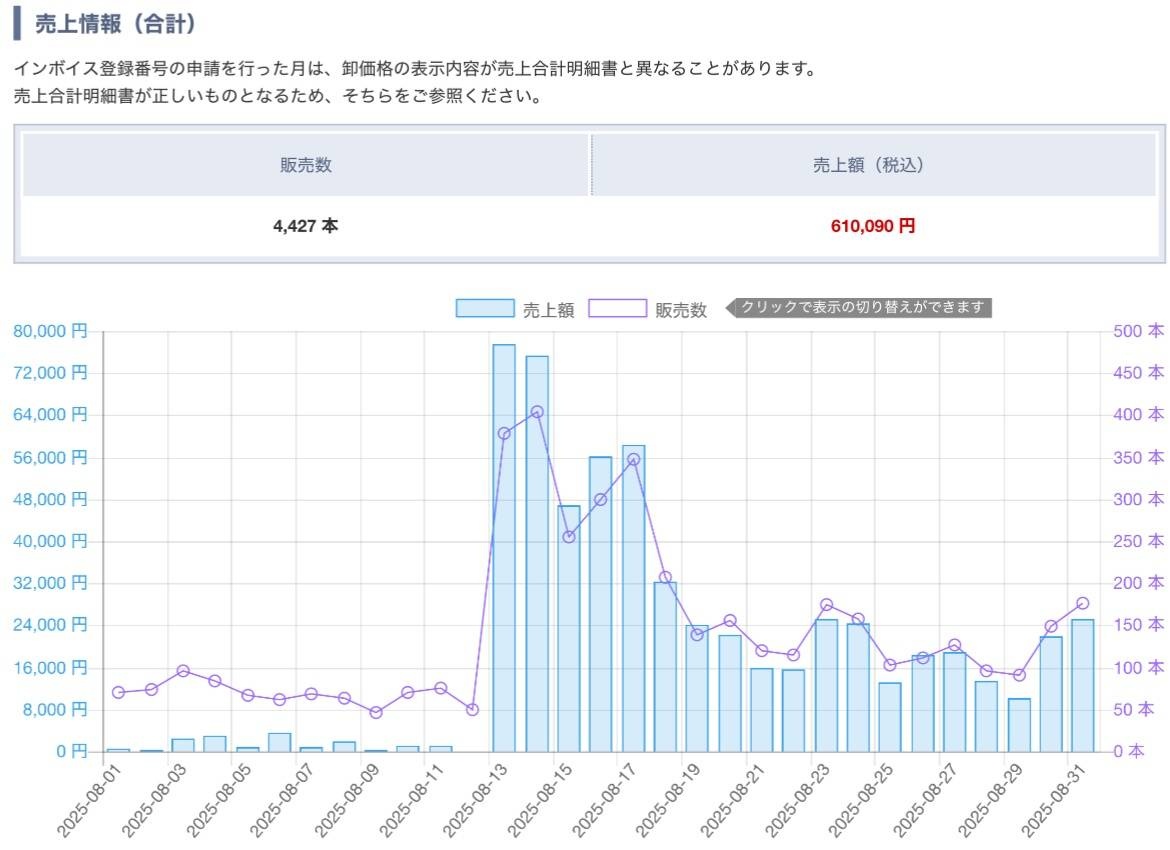Click the 売上情報（合計） section heading
The height and width of the screenshot is (850, 1170).
(x=116, y=24)
